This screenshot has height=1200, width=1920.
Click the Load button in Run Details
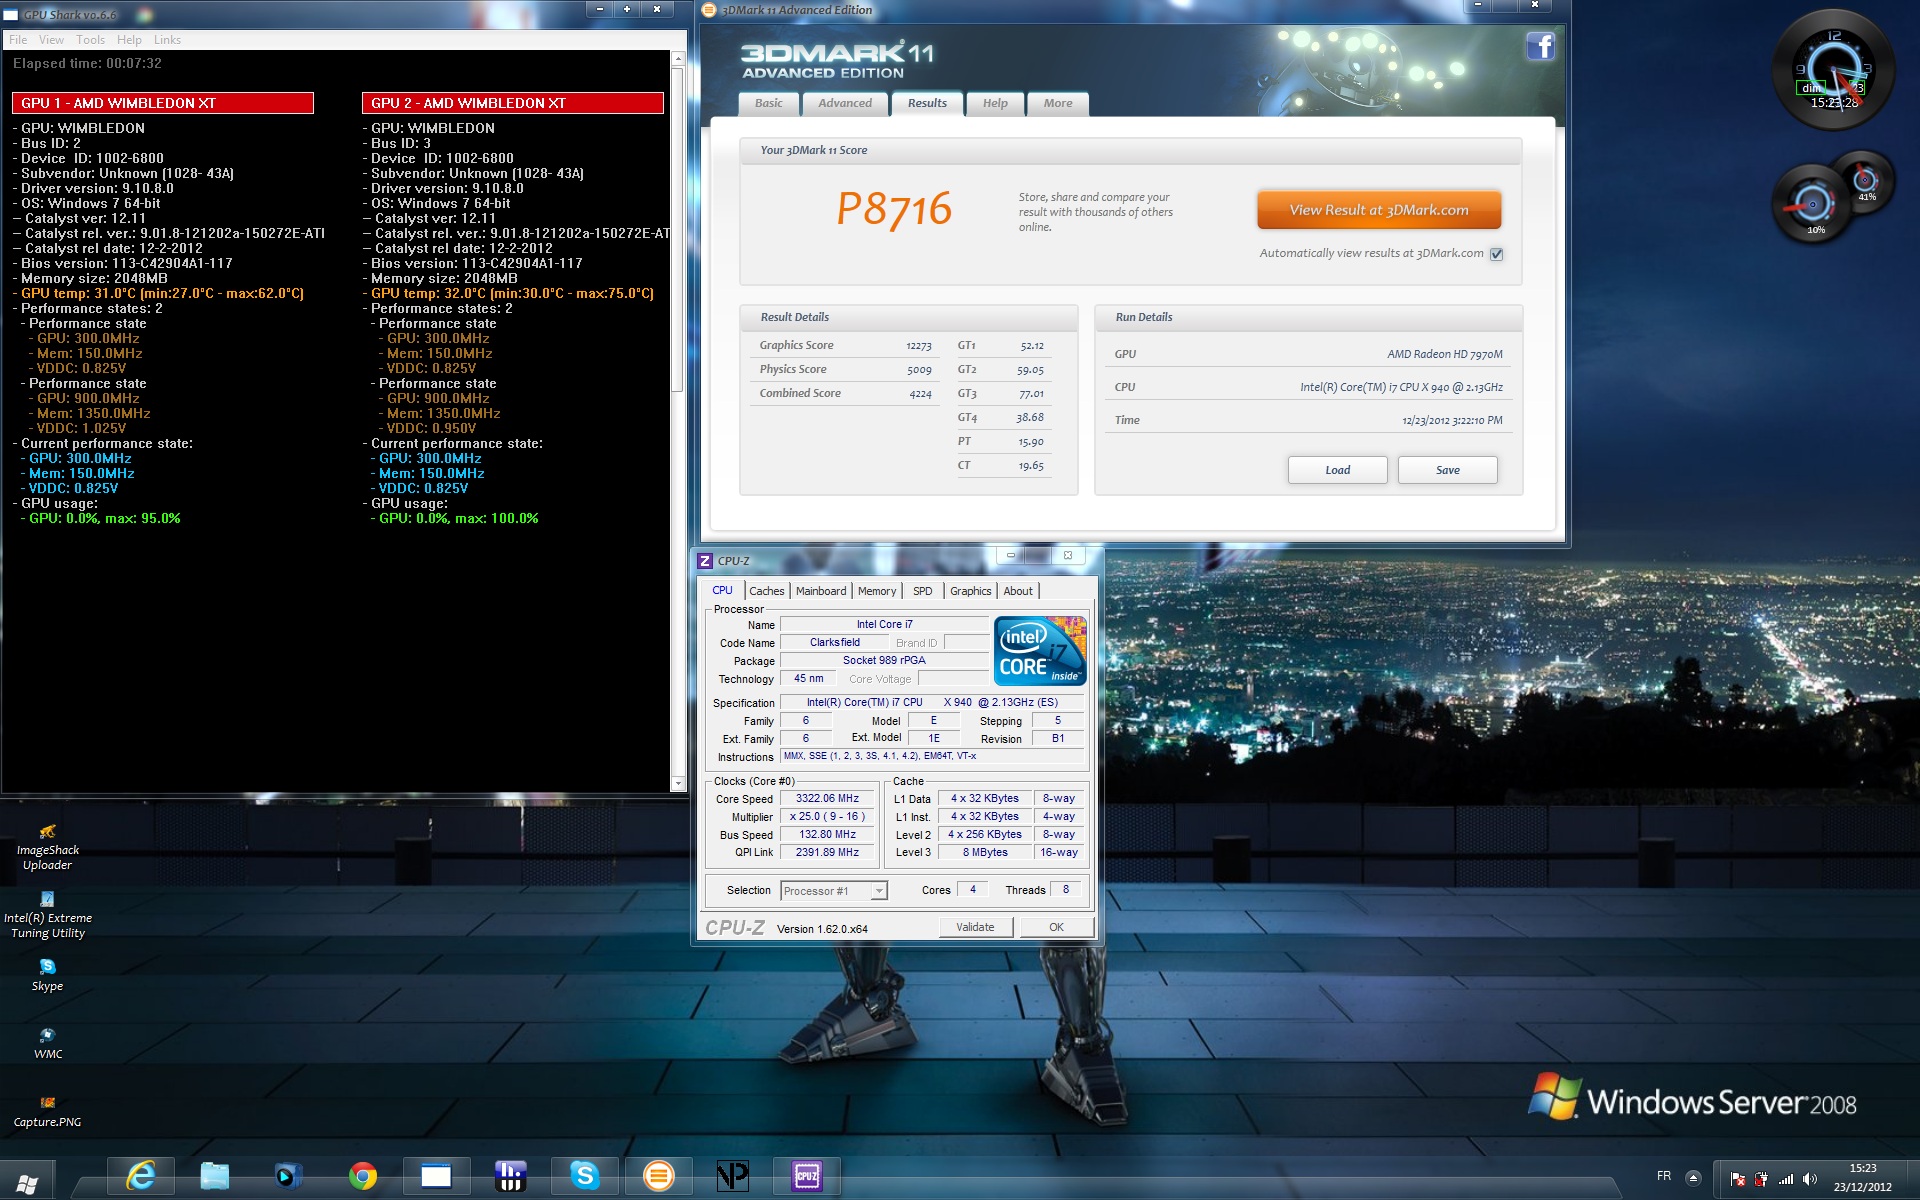point(1337,470)
